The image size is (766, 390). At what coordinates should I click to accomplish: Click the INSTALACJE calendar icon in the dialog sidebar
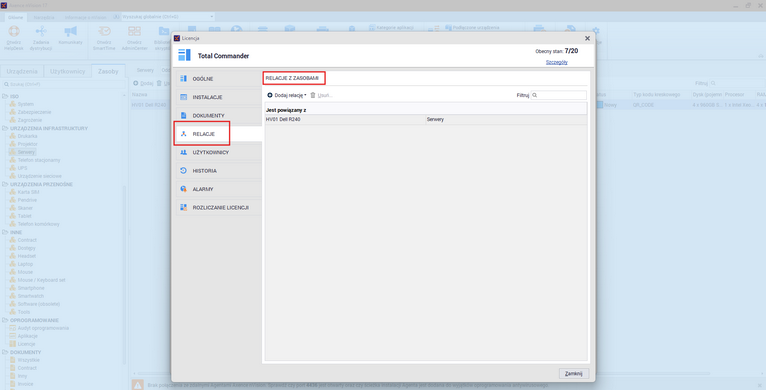184,97
